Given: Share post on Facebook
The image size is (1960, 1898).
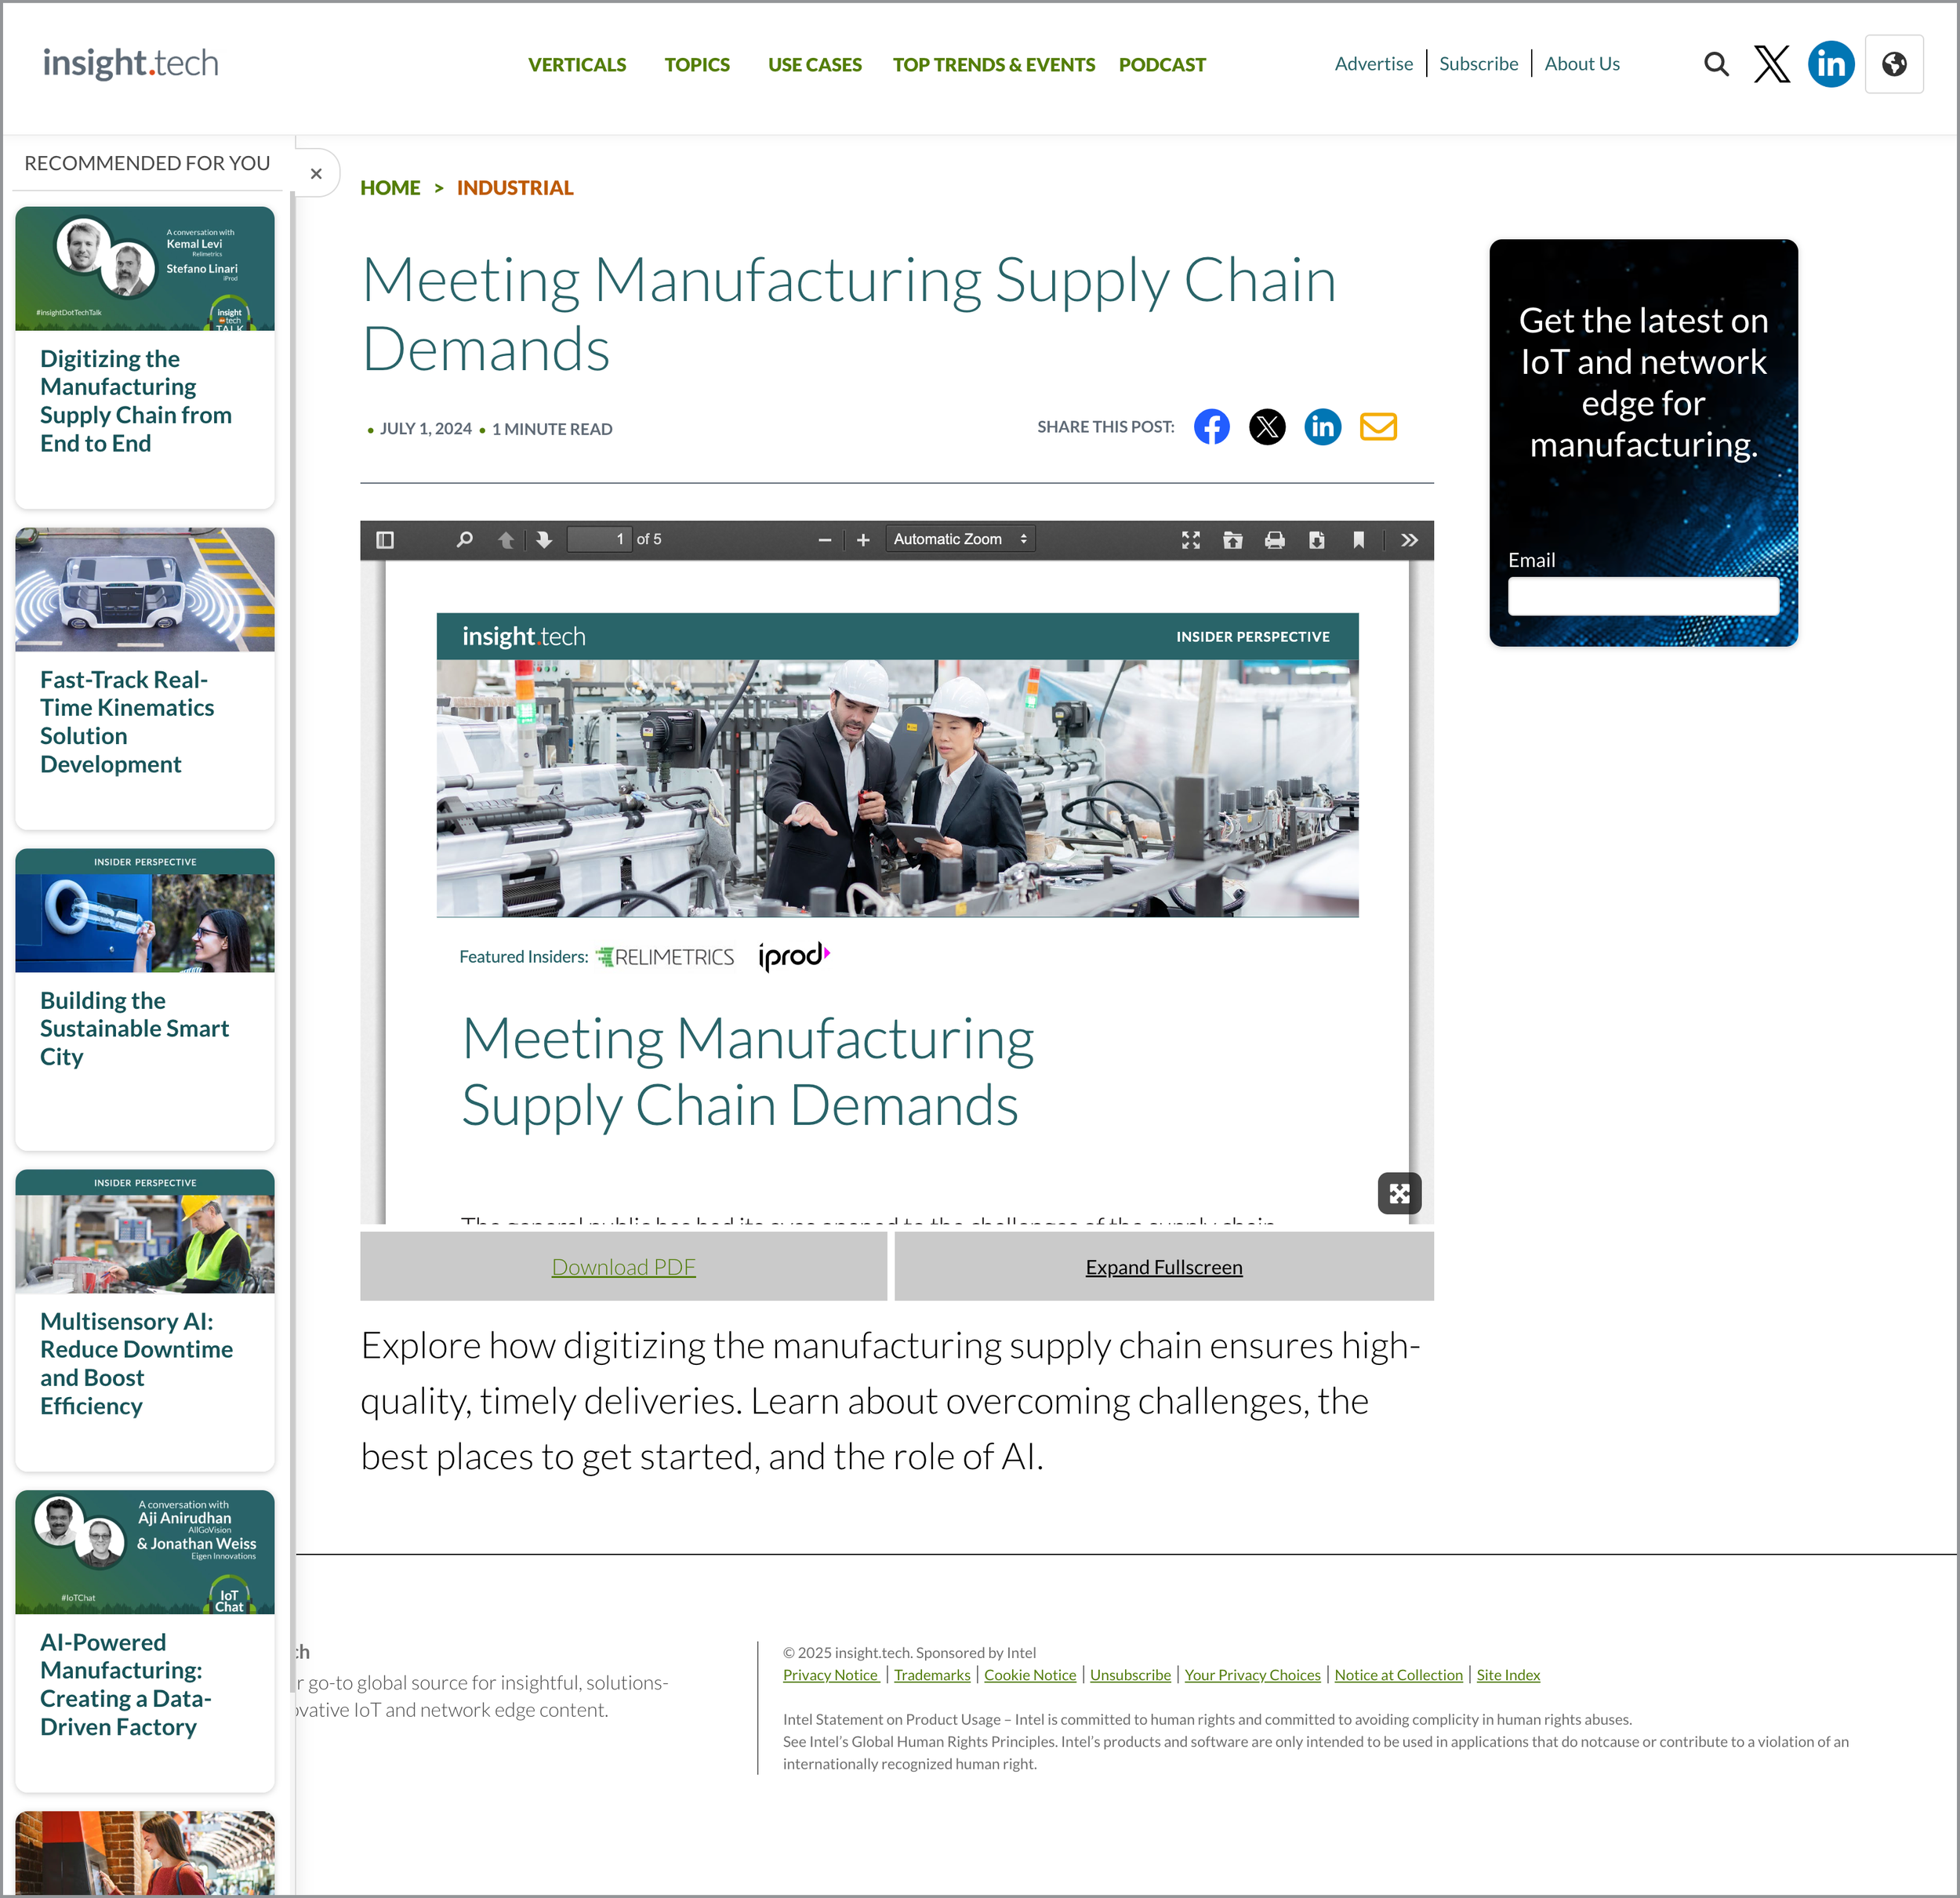Looking at the screenshot, I should [1211, 427].
